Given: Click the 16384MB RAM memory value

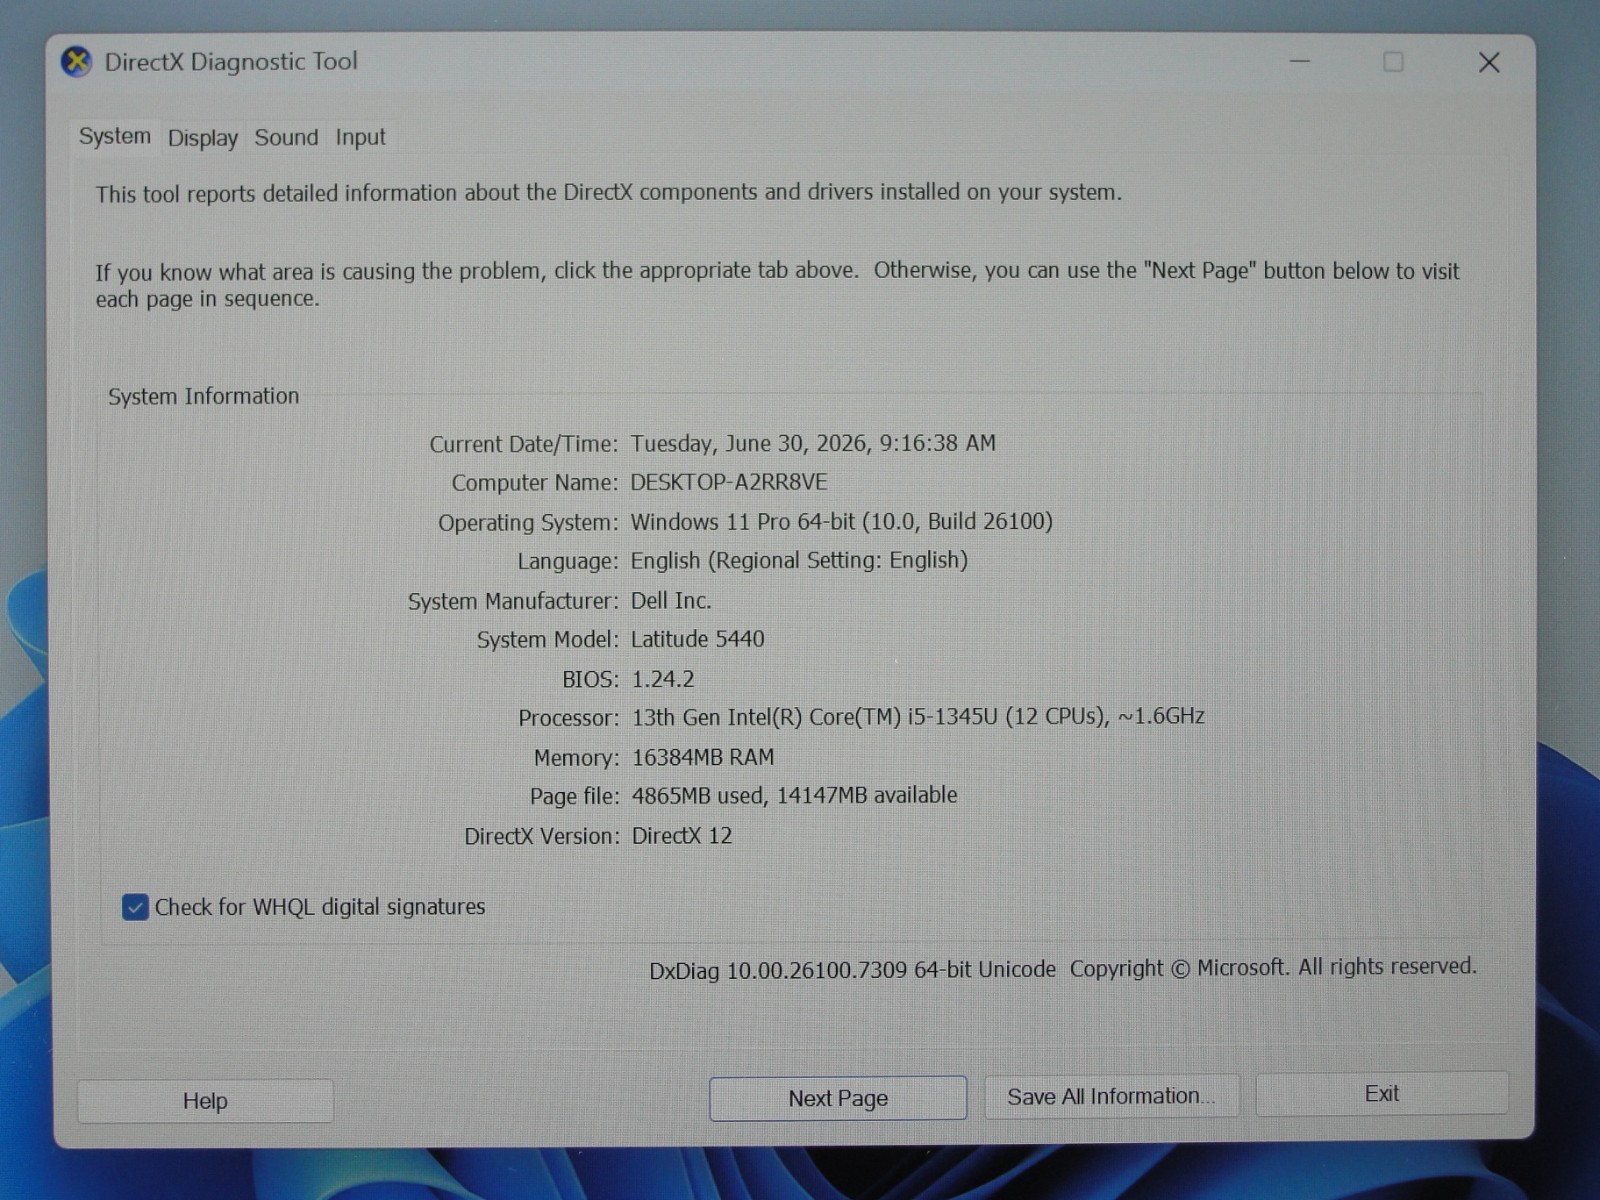Looking at the screenshot, I should click(703, 757).
